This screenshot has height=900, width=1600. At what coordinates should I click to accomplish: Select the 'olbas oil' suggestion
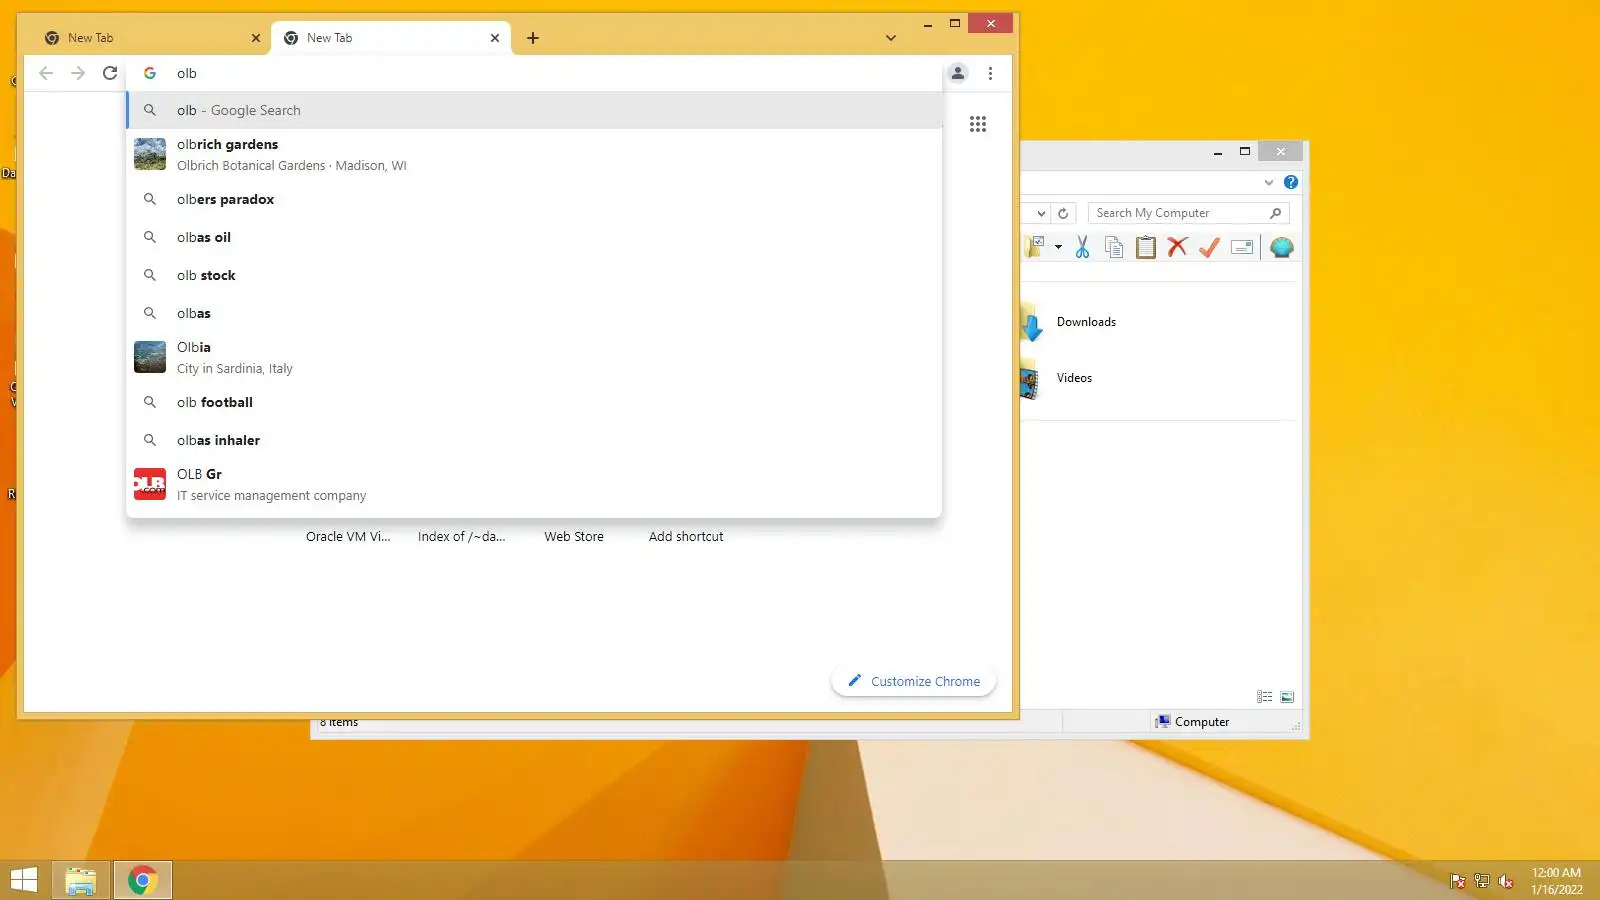535,237
